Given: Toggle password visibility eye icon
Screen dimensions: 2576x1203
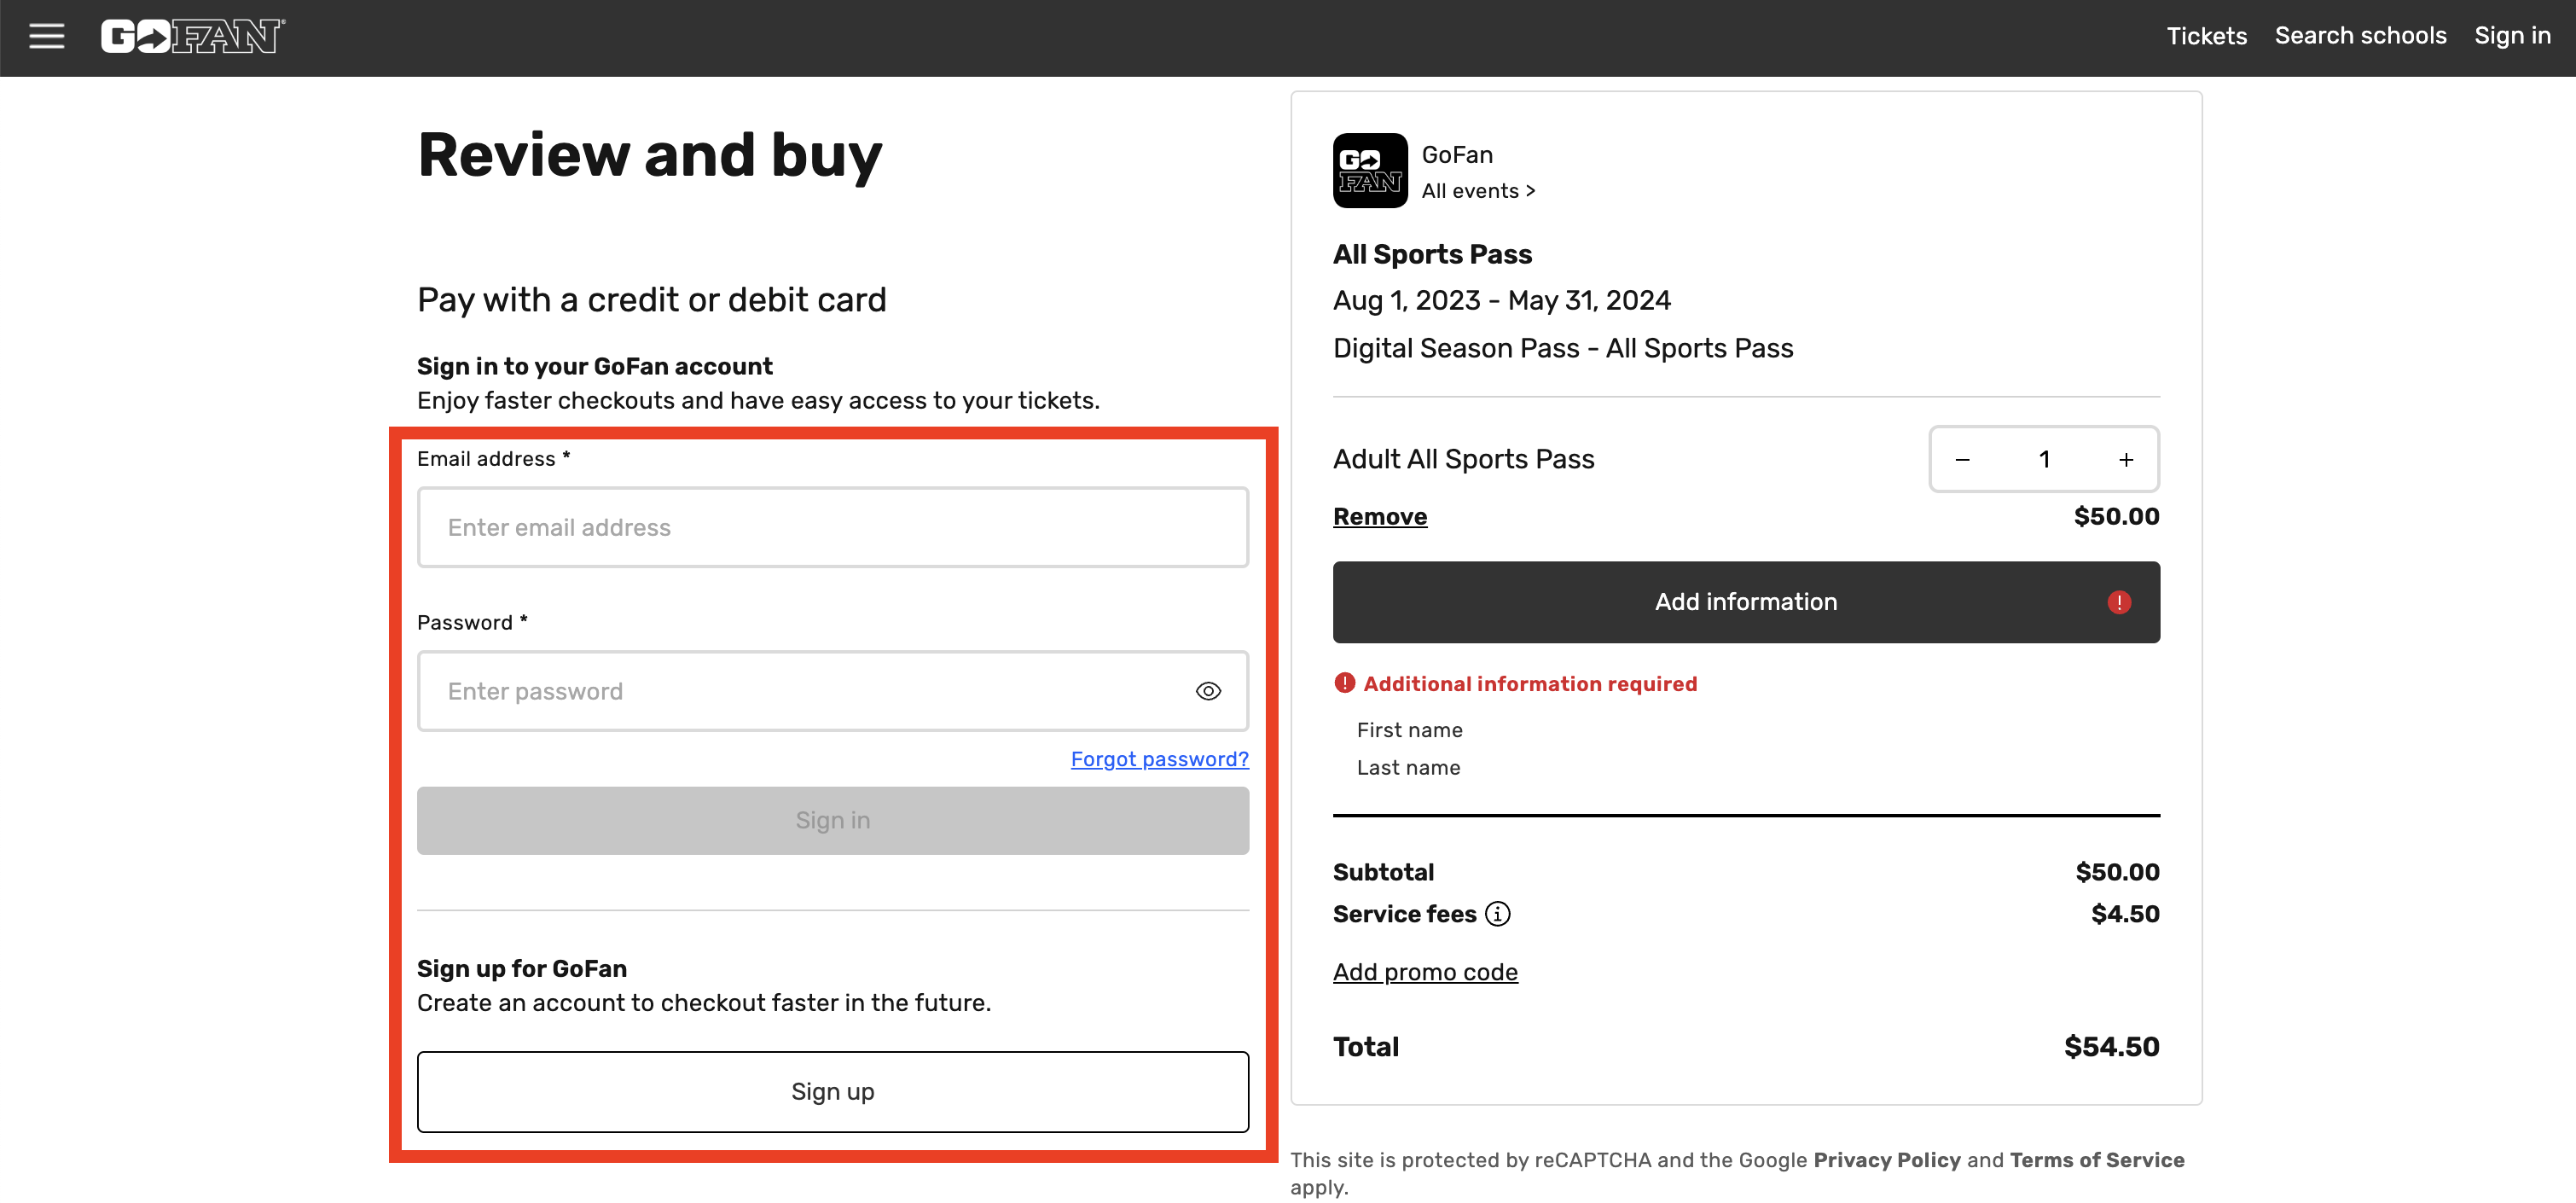Looking at the screenshot, I should [x=1208, y=691].
